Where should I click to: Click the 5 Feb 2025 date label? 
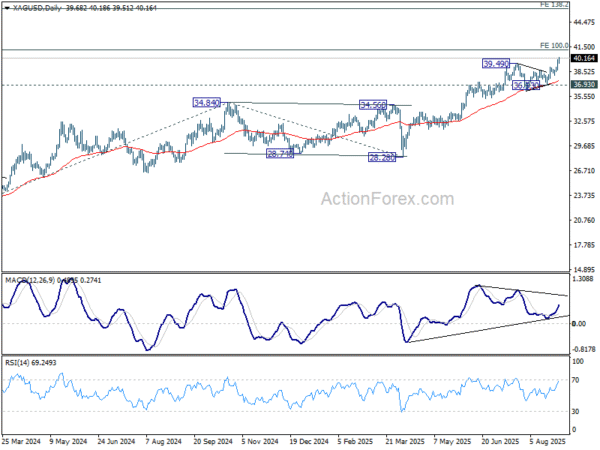(356, 441)
